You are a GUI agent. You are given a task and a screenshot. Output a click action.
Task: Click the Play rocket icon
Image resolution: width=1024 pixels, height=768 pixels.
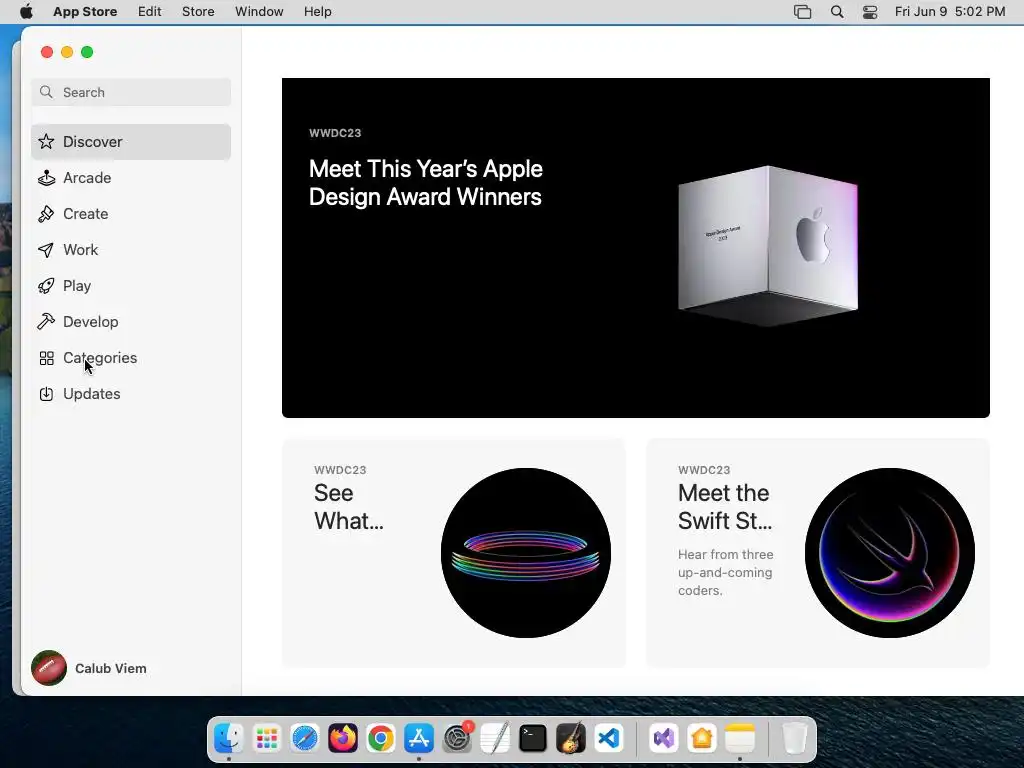pos(46,285)
